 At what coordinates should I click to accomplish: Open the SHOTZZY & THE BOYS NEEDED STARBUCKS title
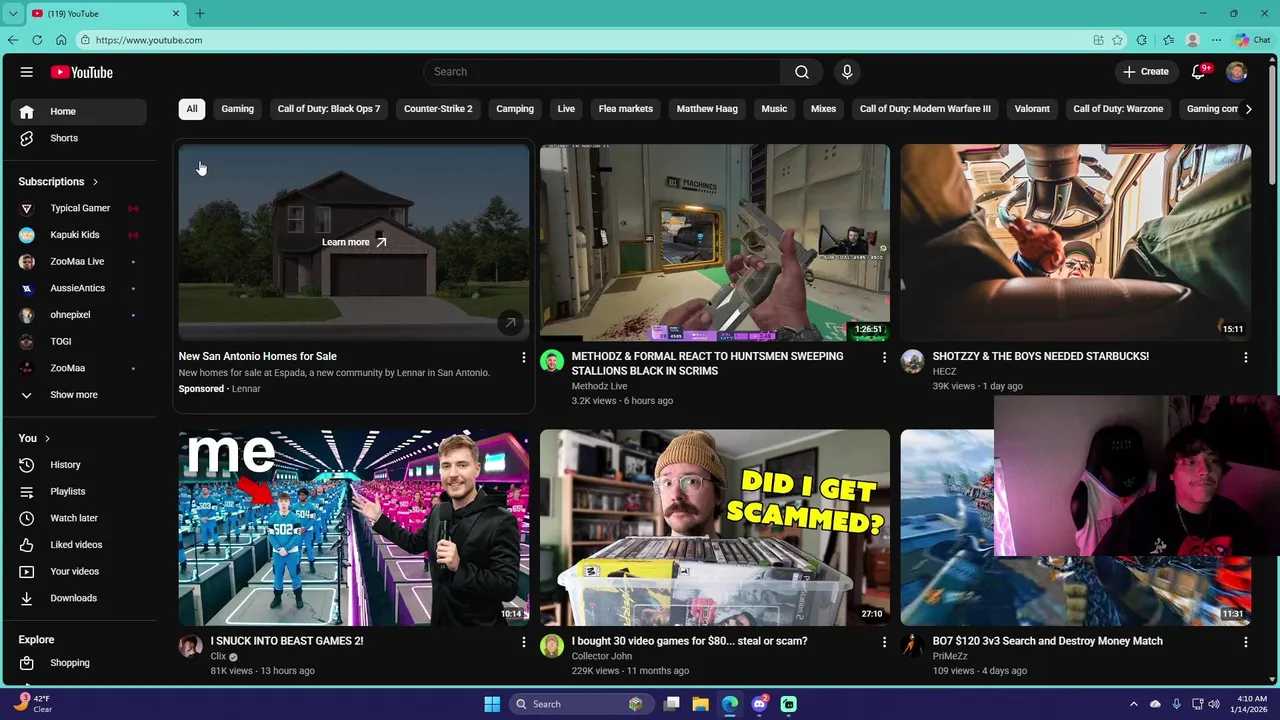tap(1040, 356)
